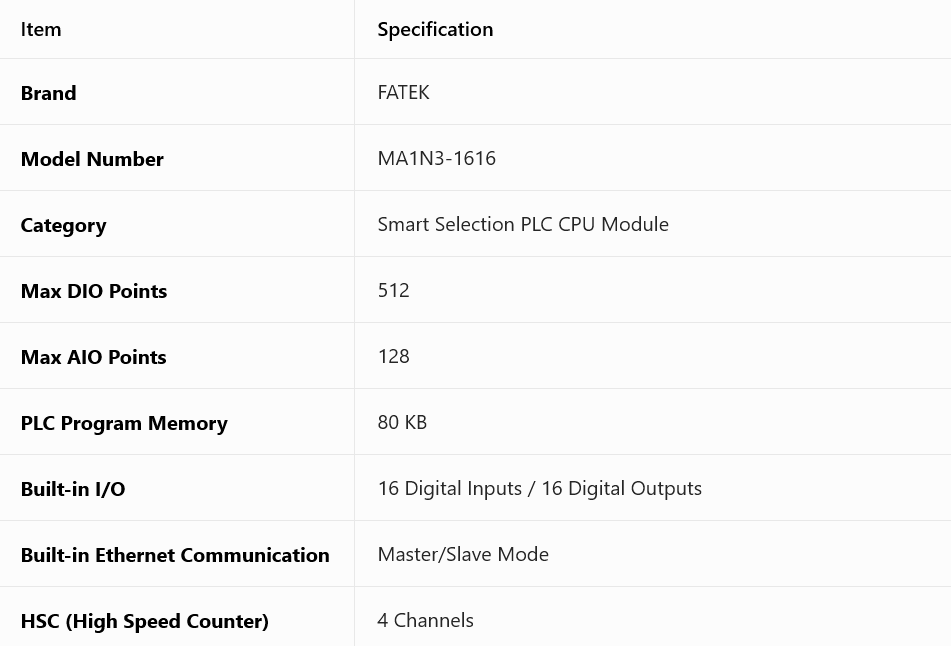
Task: Click the 80 KB memory value
Action: [402, 422]
